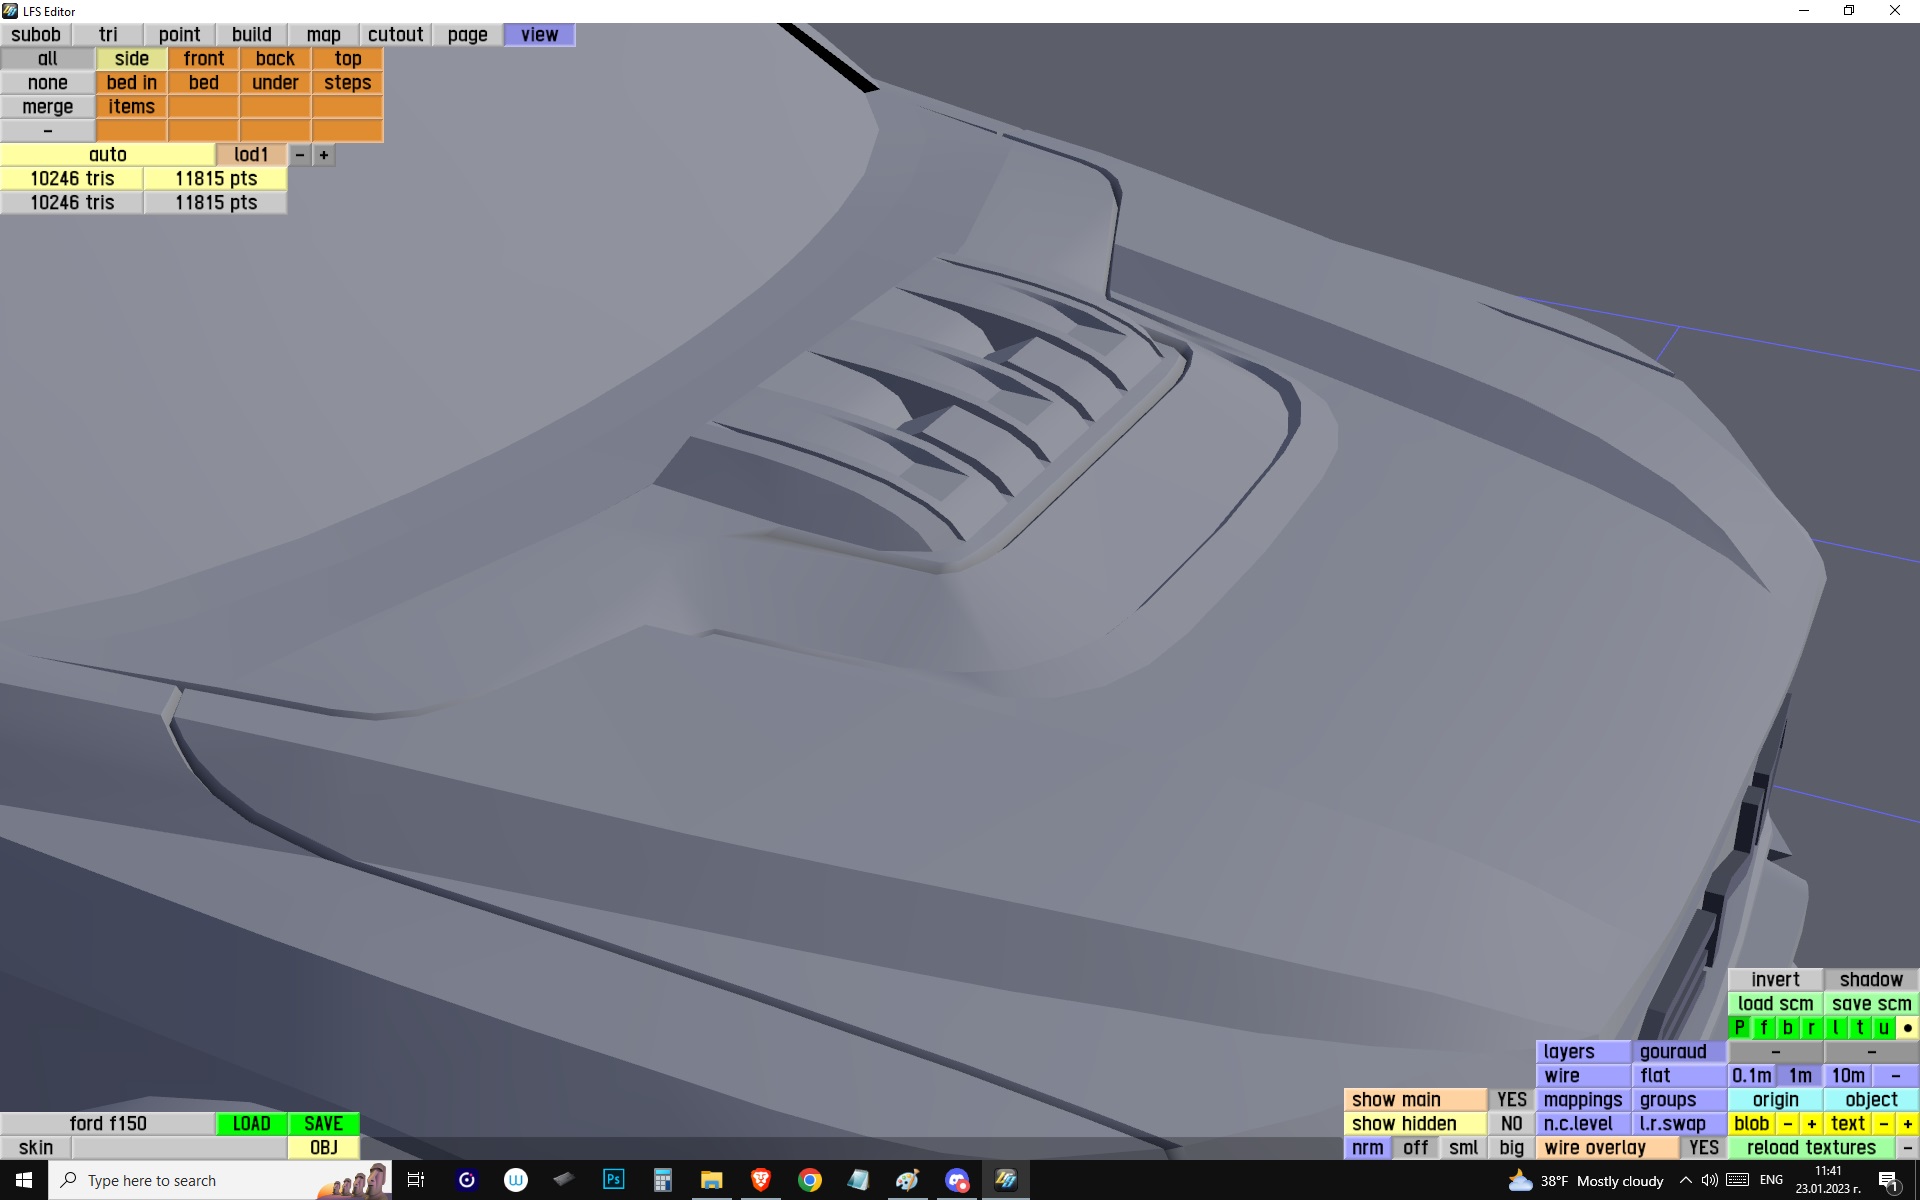The height and width of the screenshot is (1200, 1920).
Task: Click the green SAVE button
Action: [x=323, y=1123]
